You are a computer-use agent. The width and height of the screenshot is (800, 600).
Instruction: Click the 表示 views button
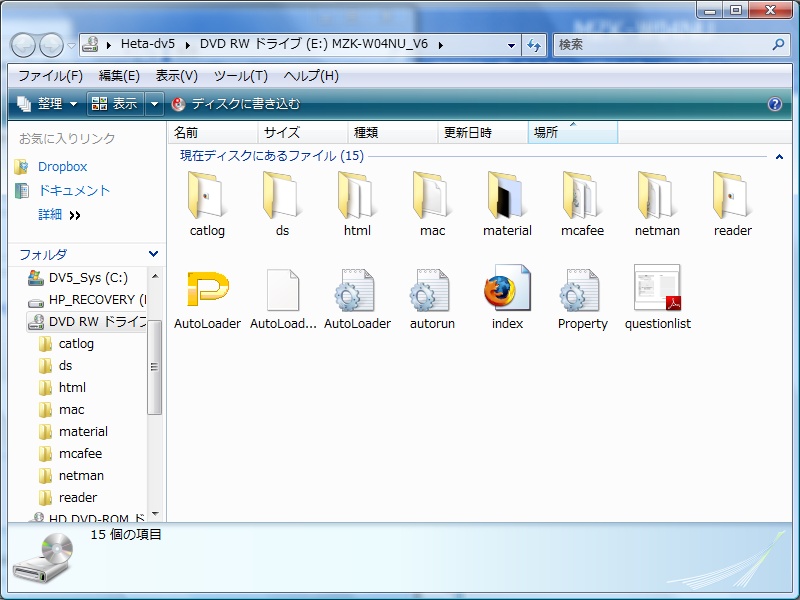115,104
